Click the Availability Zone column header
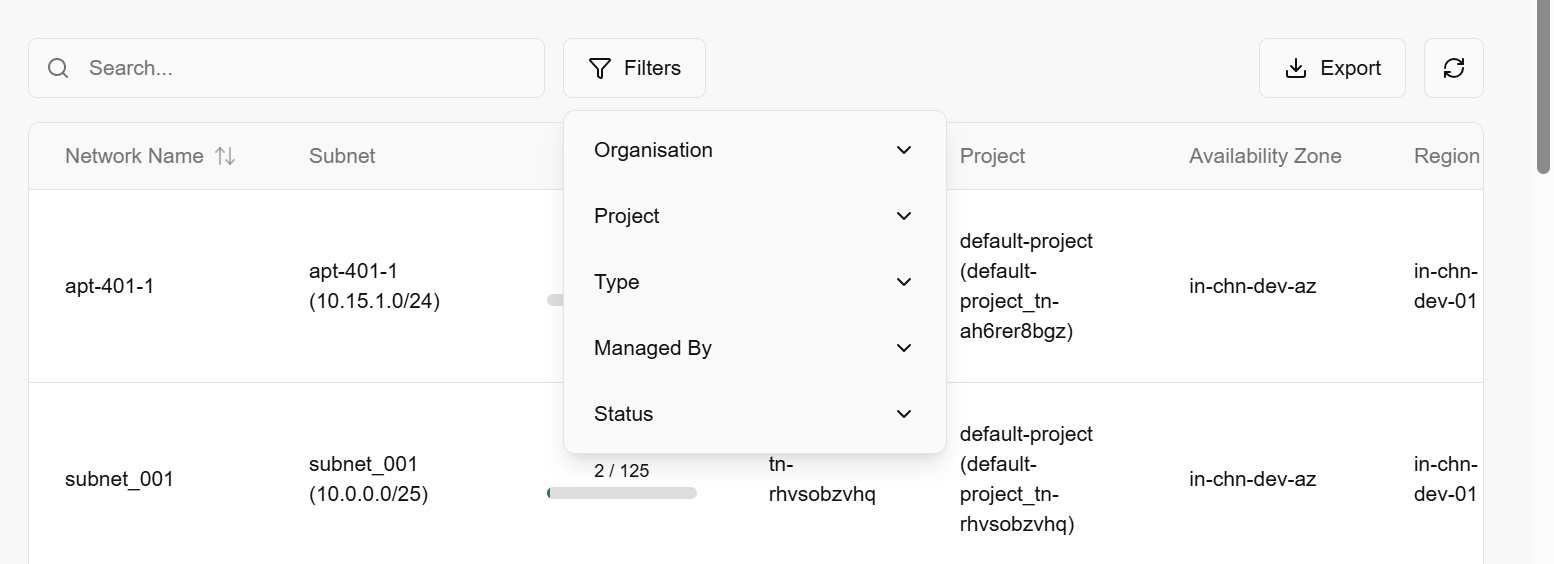Viewport: 1554px width, 564px height. [x=1265, y=156]
